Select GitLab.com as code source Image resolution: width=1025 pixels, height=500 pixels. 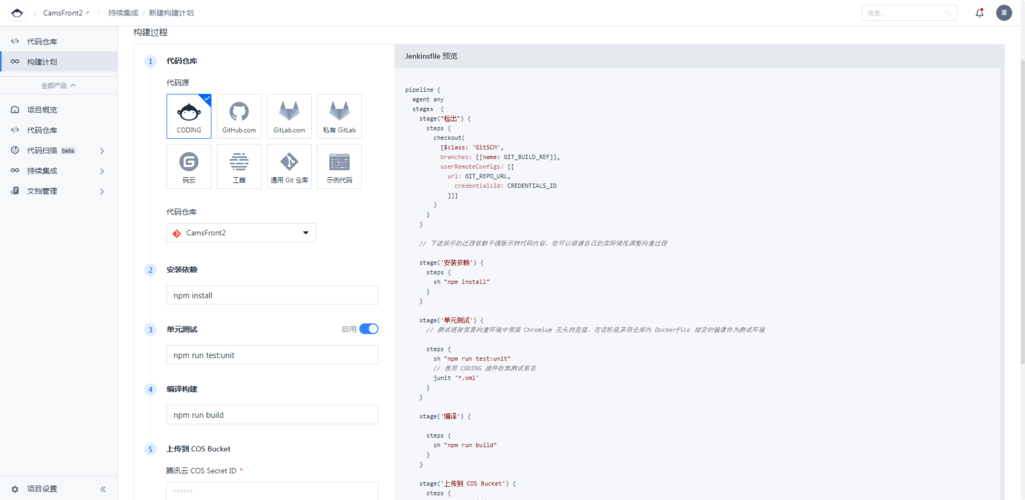pyautogui.click(x=290, y=116)
